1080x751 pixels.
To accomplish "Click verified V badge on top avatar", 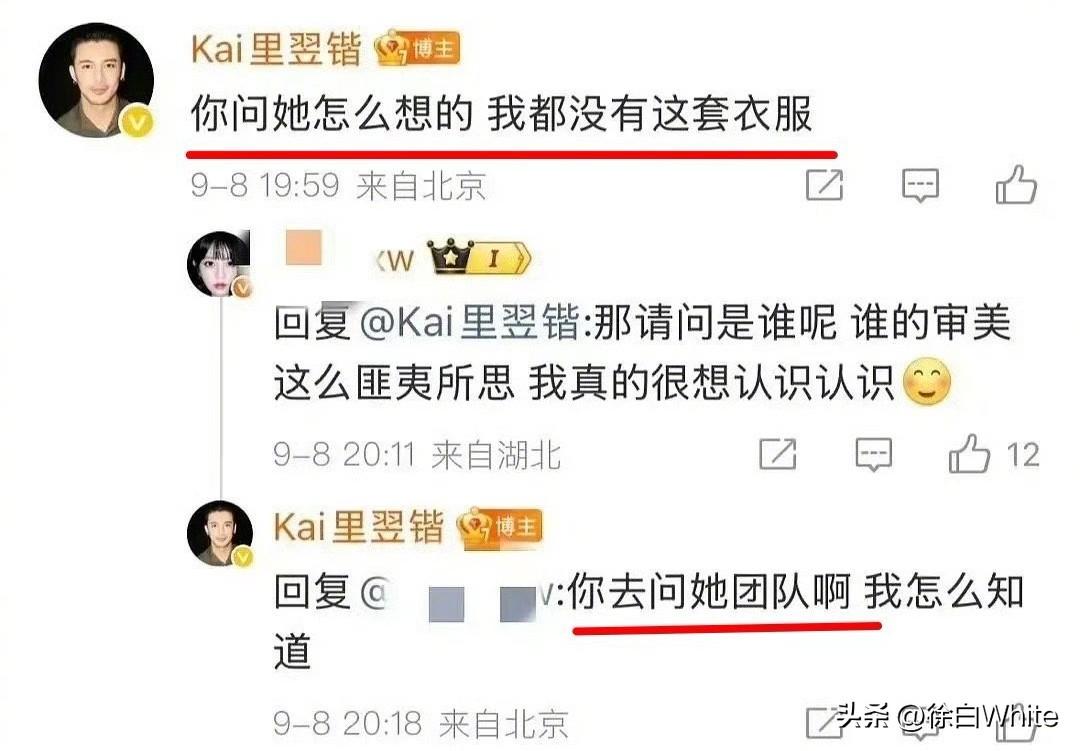I will [138, 121].
